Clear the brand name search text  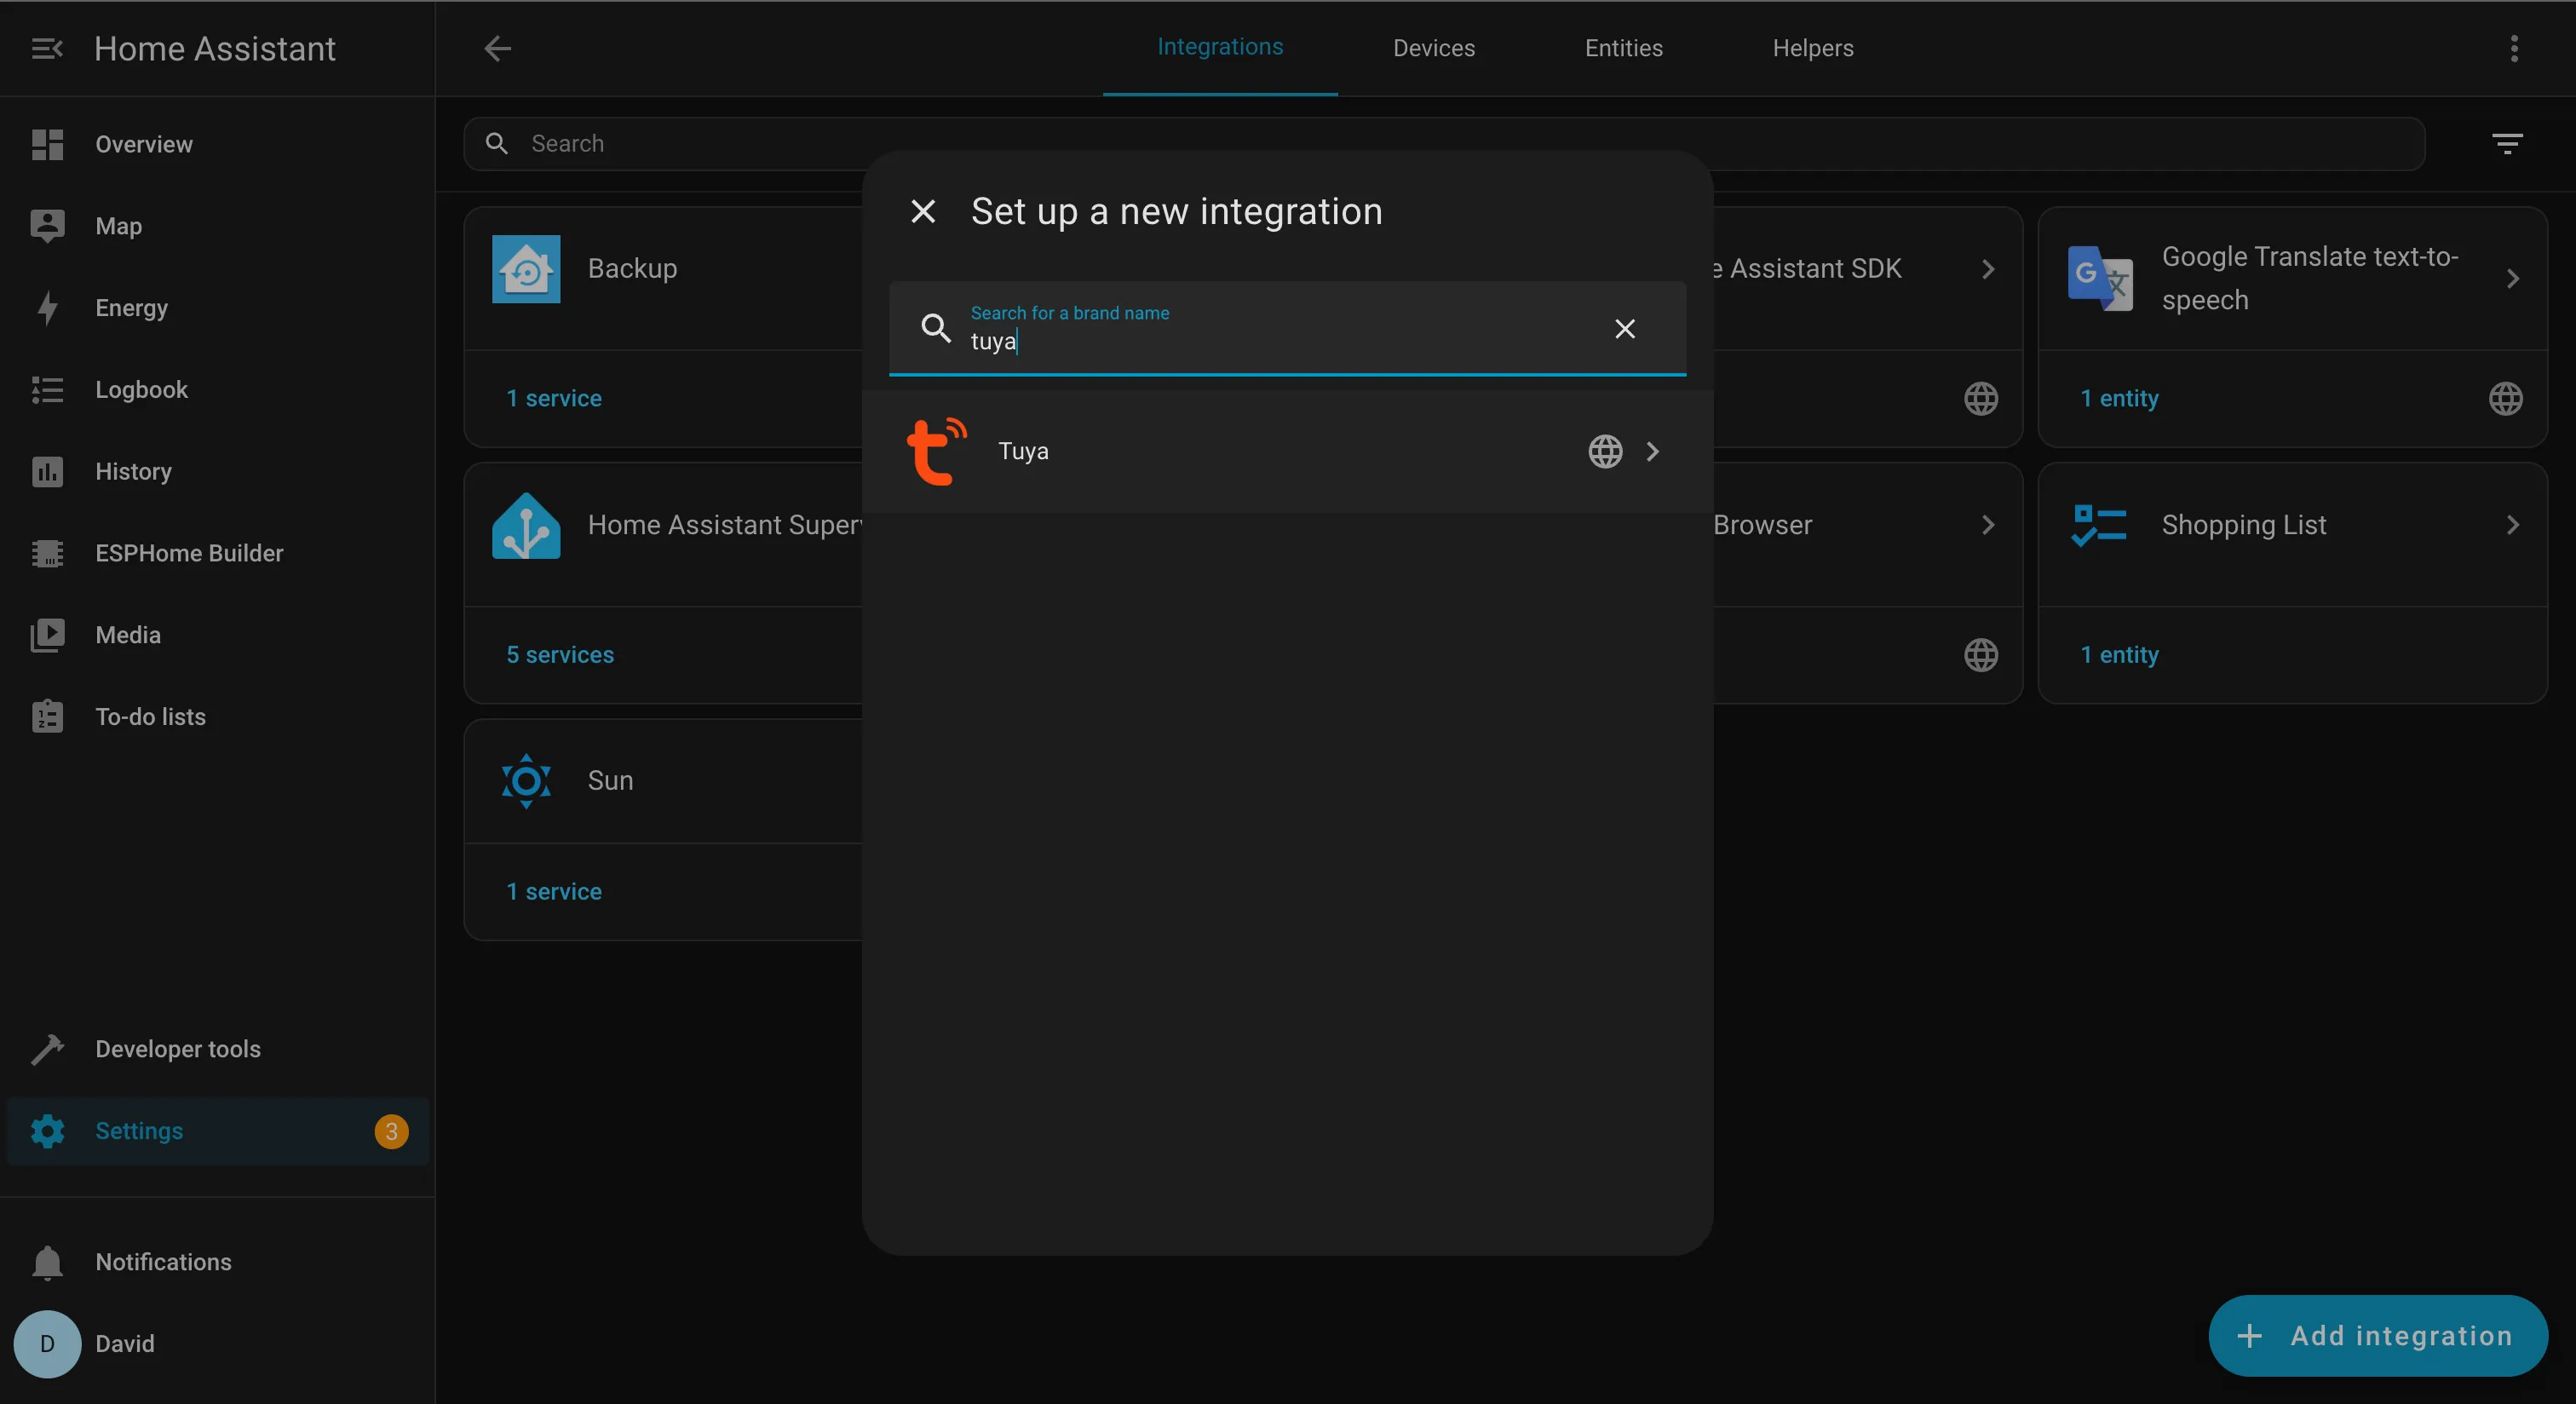pos(1624,329)
